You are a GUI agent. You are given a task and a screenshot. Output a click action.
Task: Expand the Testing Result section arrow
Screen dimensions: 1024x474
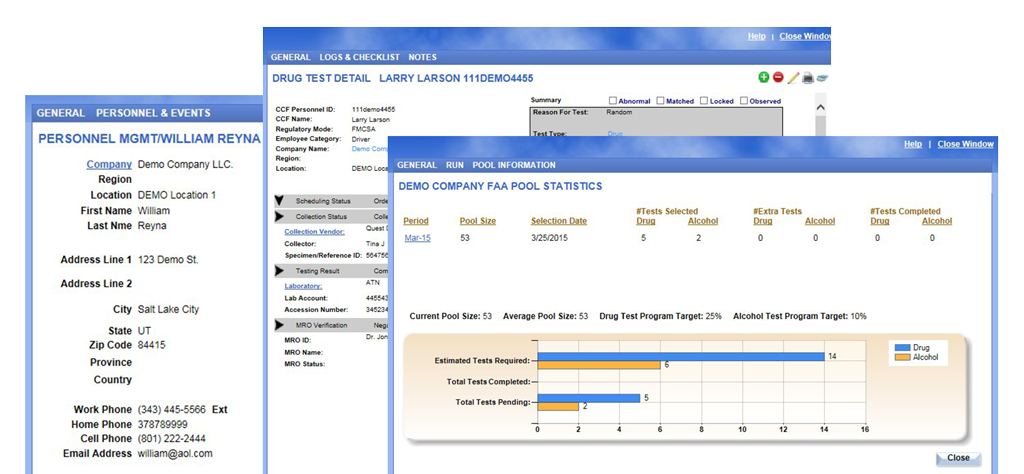[x=279, y=270]
